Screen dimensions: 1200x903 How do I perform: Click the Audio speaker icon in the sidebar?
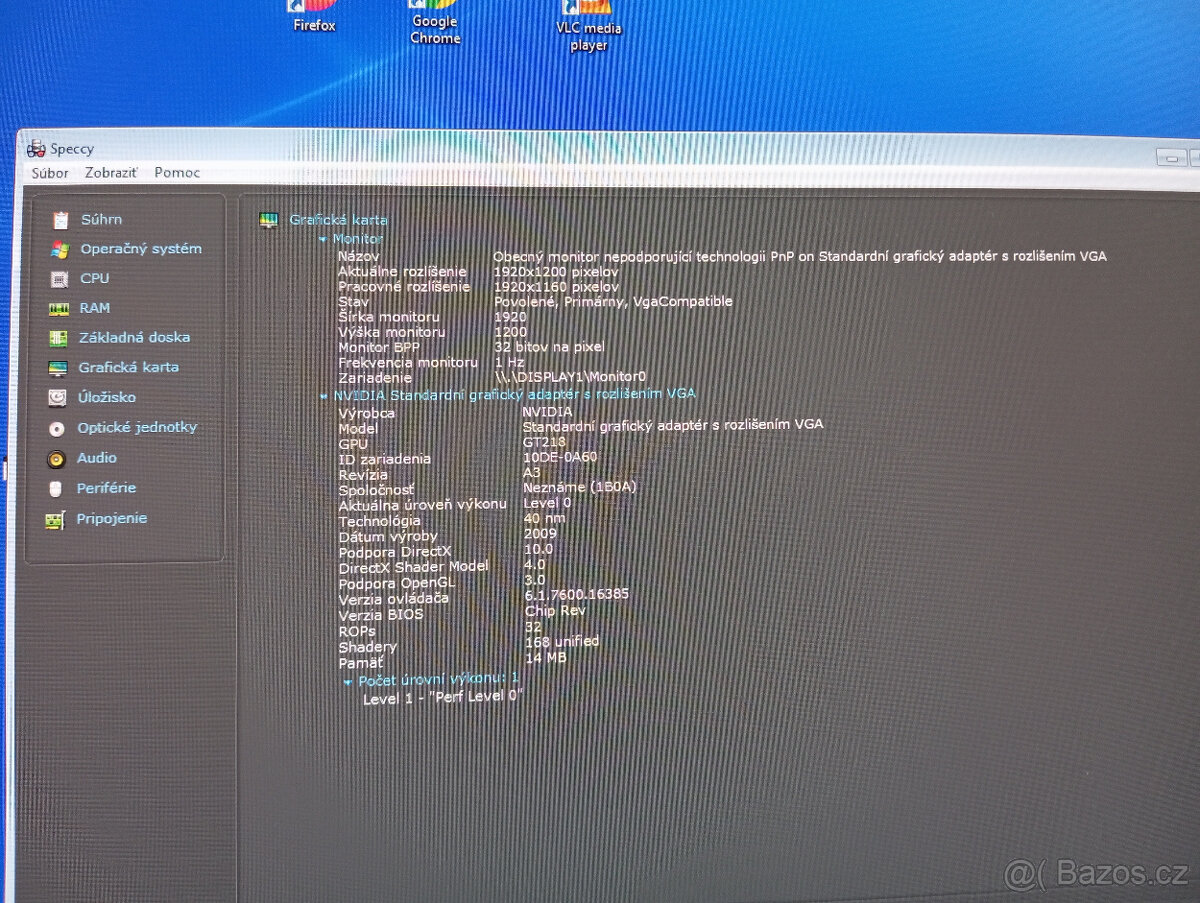coord(57,459)
